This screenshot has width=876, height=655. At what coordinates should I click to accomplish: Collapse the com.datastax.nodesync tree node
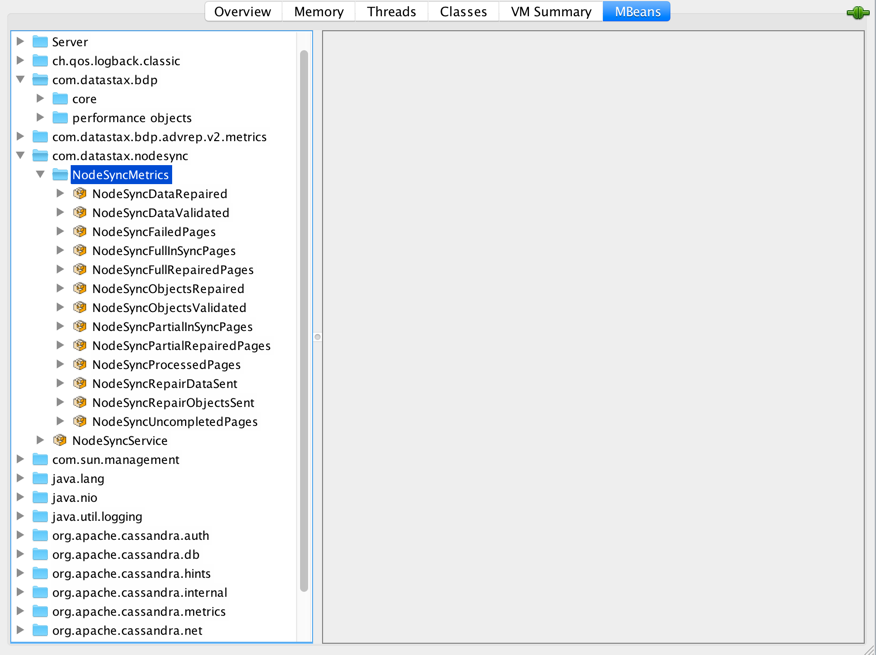(x=21, y=156)
